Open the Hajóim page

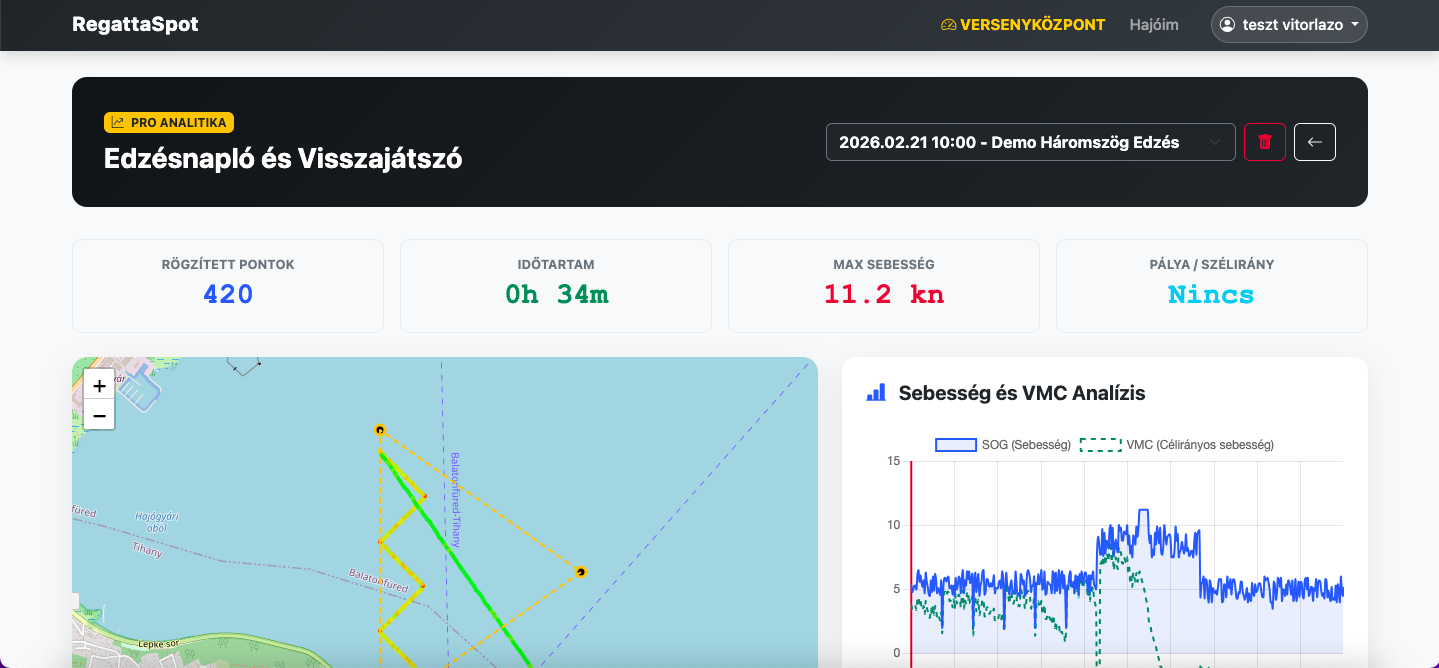tap(1154, 24)
